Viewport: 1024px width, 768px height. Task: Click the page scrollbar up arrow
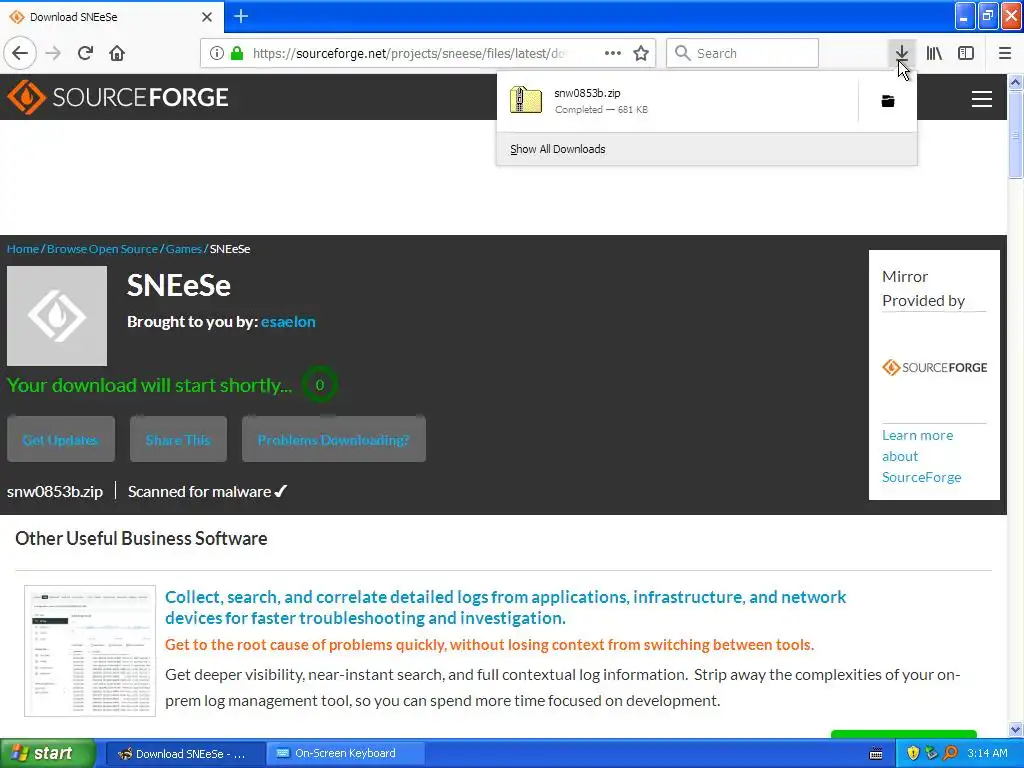point(1015,82)
